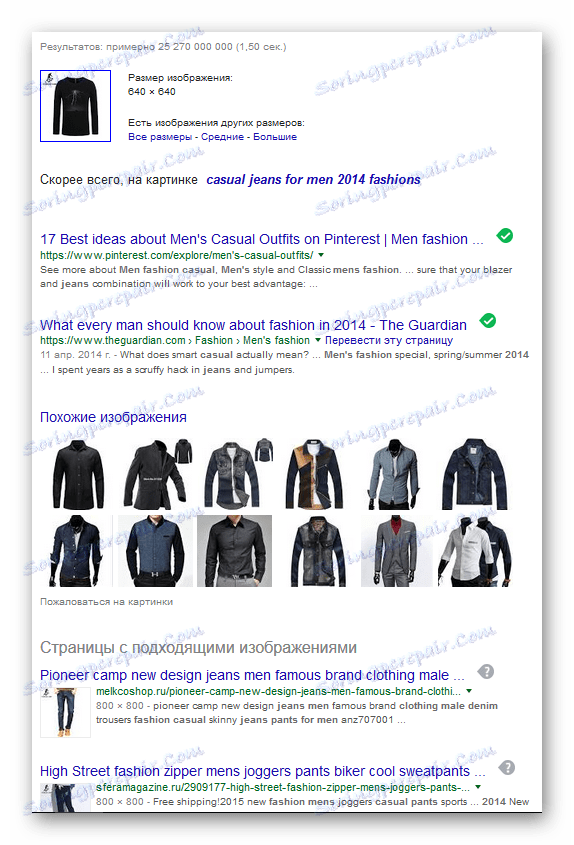Viewport: 574px width, 845px height.
Task: Expand dropdown arrow after pinterest.com URL
Action: click(x=321, y=255)
